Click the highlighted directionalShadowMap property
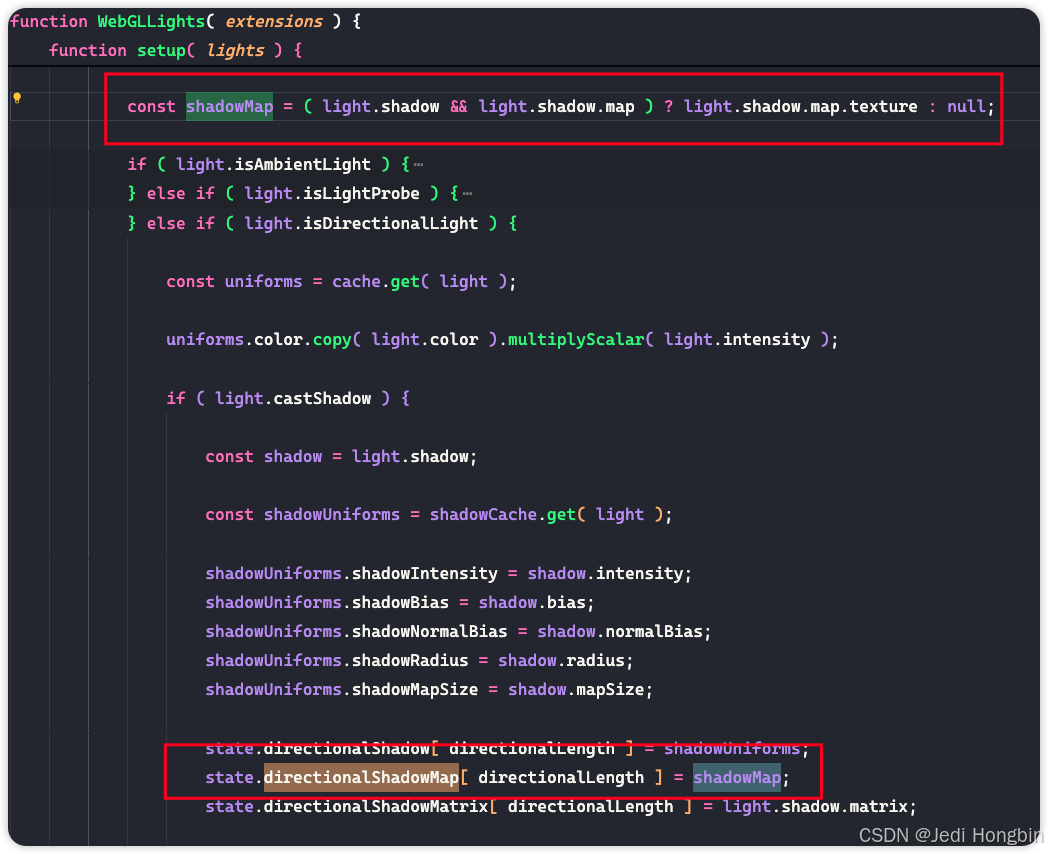Viewport: 1048px width, 854px height. point(362,778)
